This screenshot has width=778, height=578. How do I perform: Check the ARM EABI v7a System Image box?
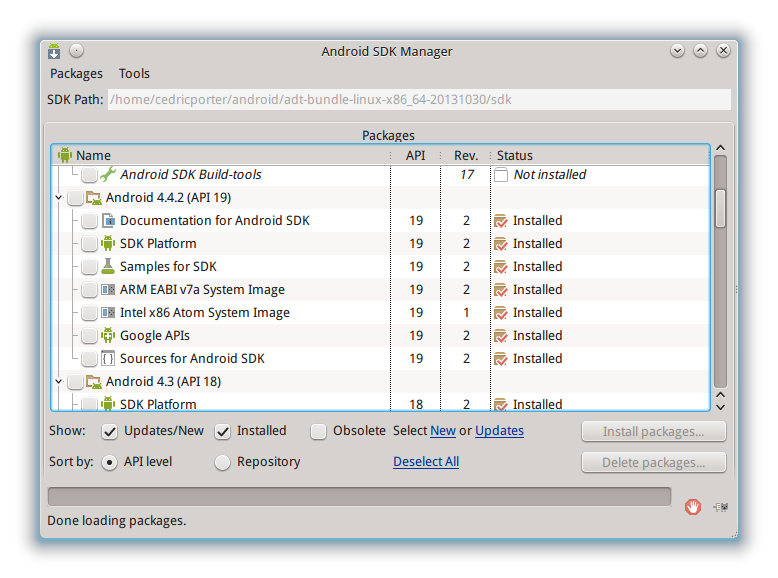(89, 289)
